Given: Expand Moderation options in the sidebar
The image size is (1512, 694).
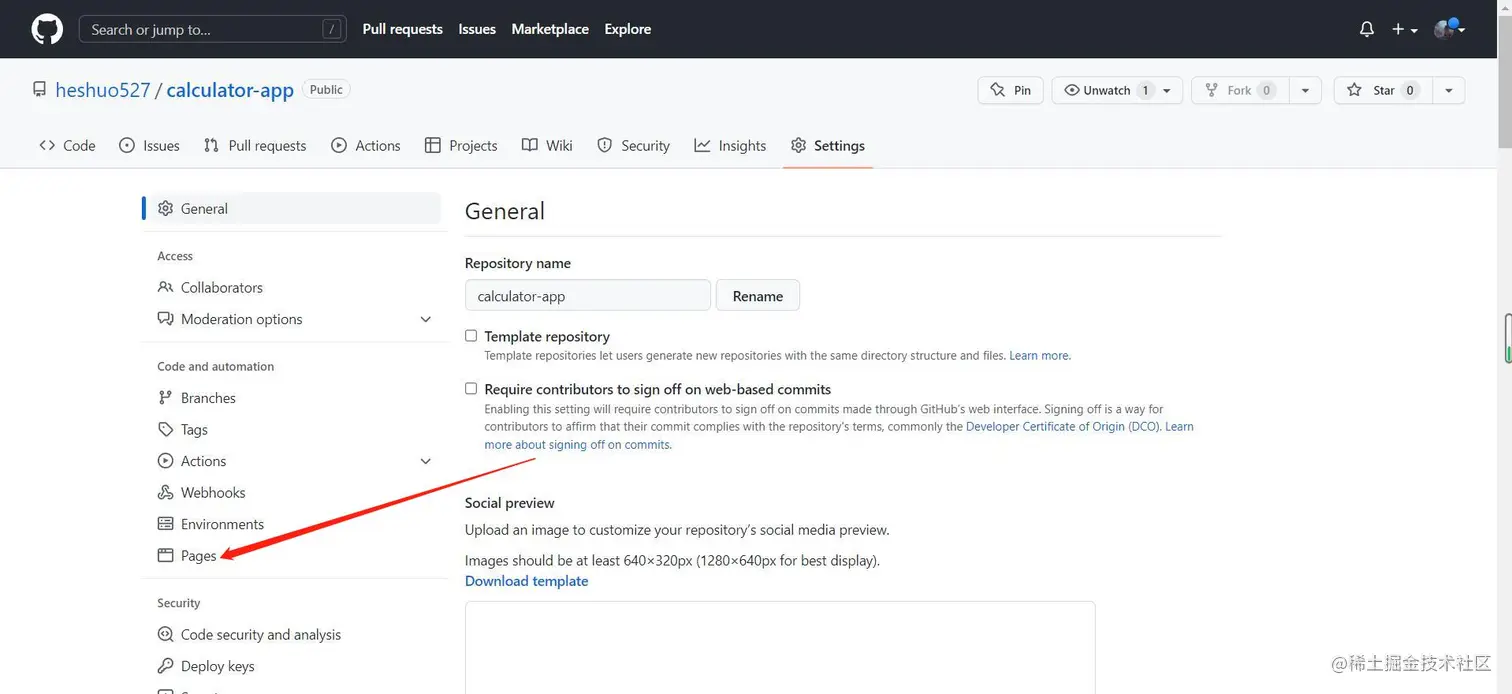Looking at the screenshot, I should [425, 319].
